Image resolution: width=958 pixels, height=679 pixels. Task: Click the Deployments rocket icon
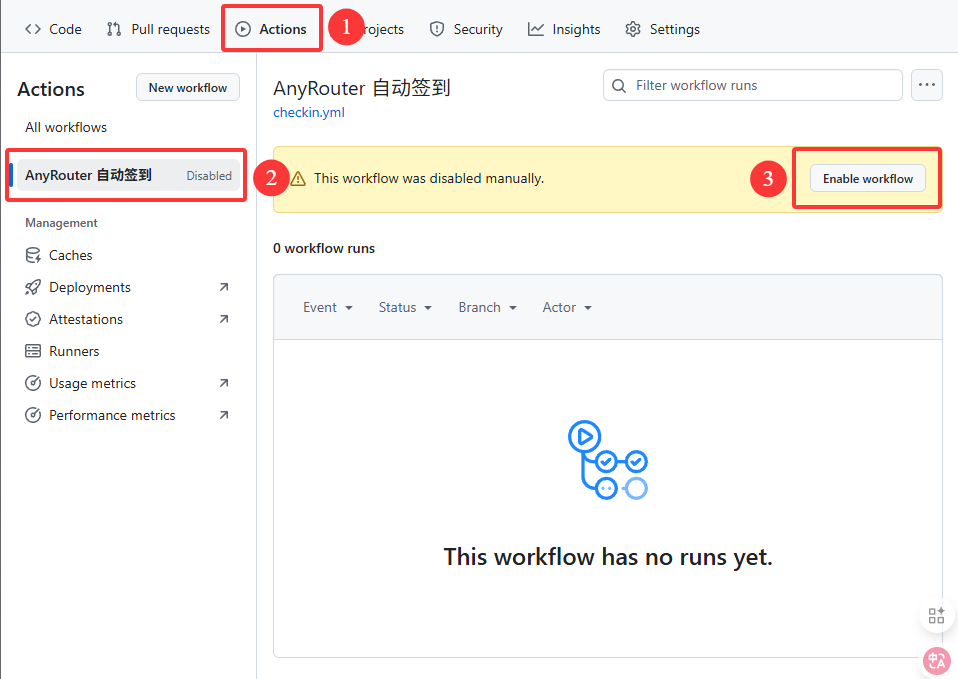point(33,287)
